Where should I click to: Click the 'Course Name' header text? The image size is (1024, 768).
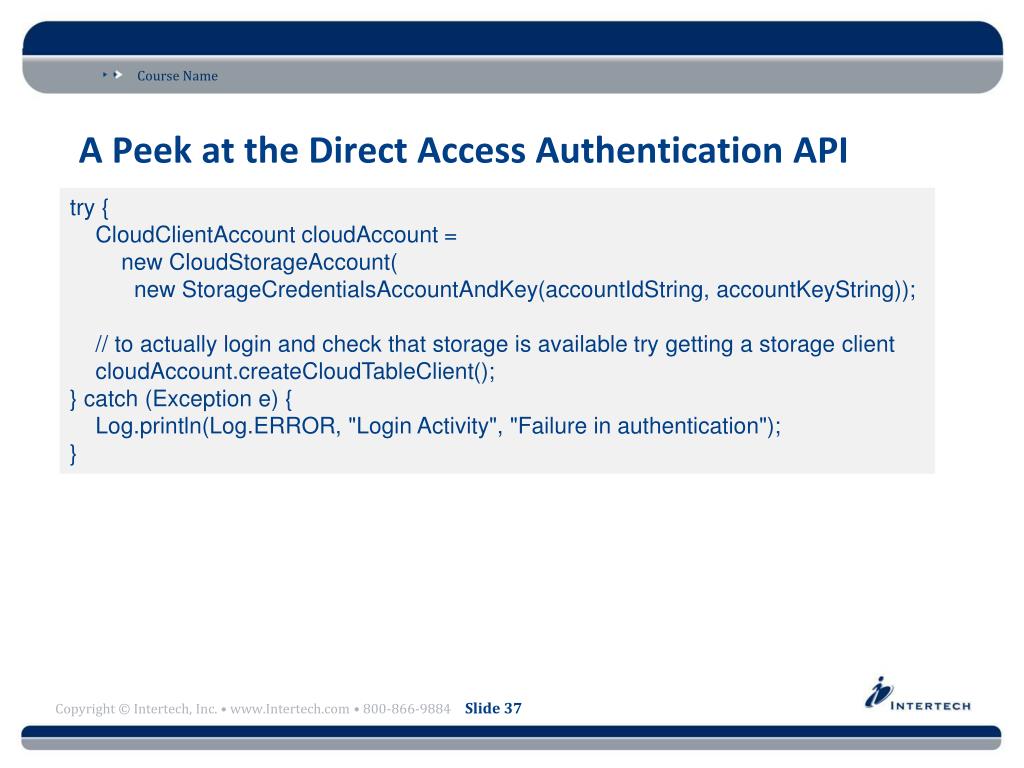[177, 76]
